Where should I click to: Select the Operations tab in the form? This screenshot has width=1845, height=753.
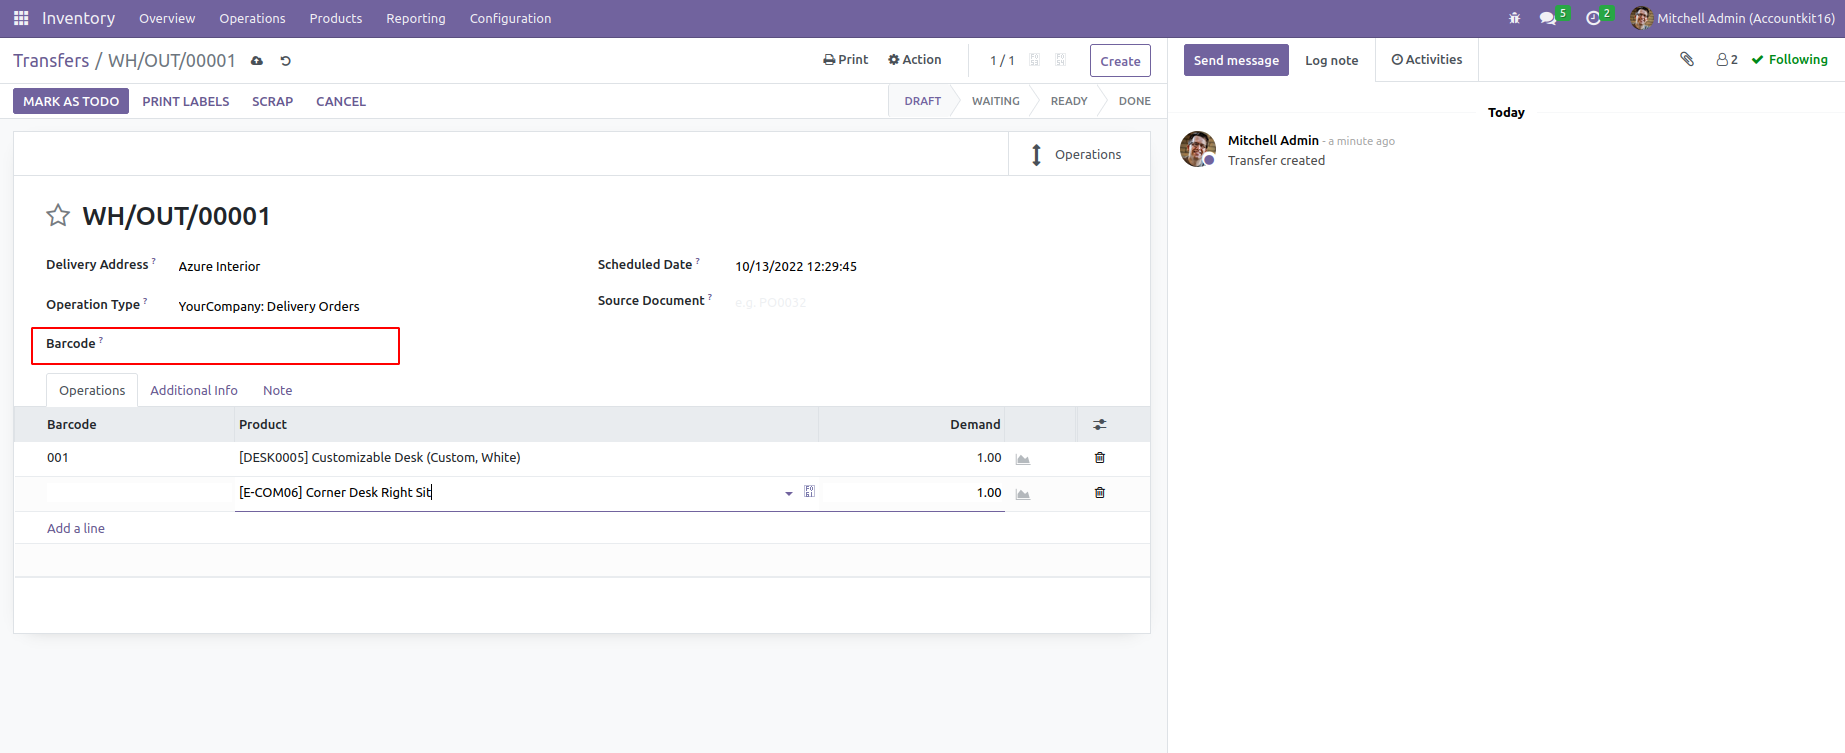click(x=92, y=390)
